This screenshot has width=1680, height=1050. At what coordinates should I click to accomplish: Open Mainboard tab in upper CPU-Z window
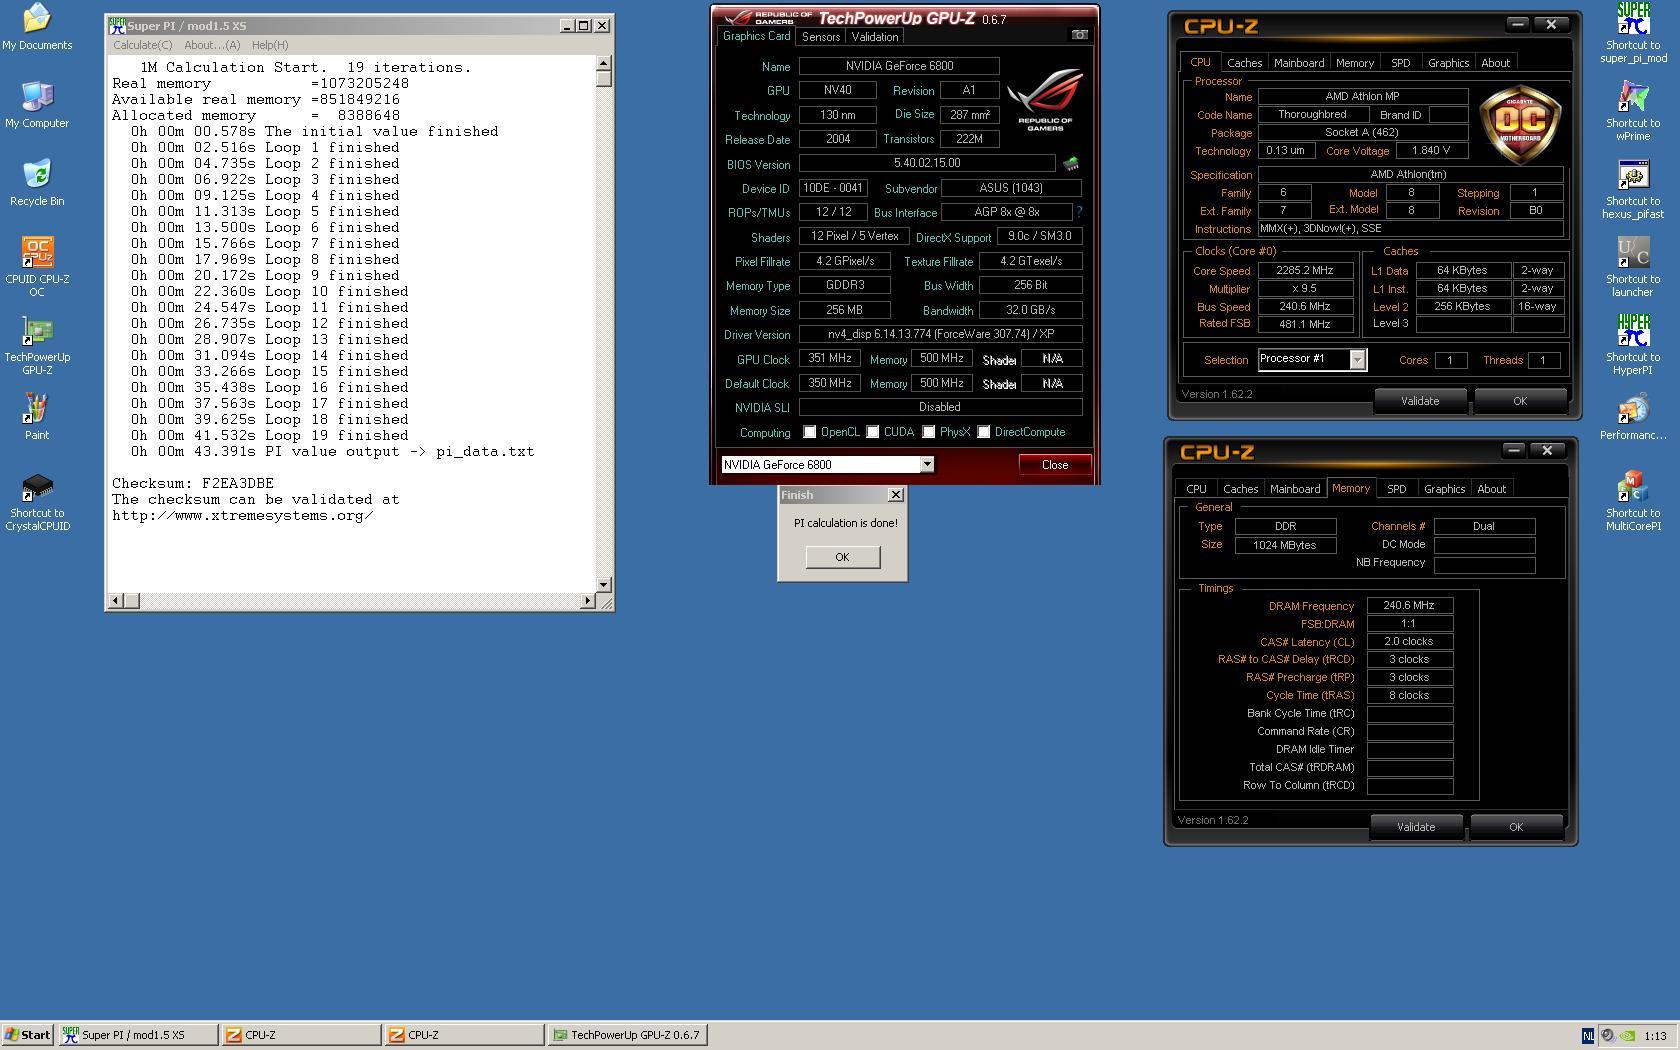[x=1298, y=63]
